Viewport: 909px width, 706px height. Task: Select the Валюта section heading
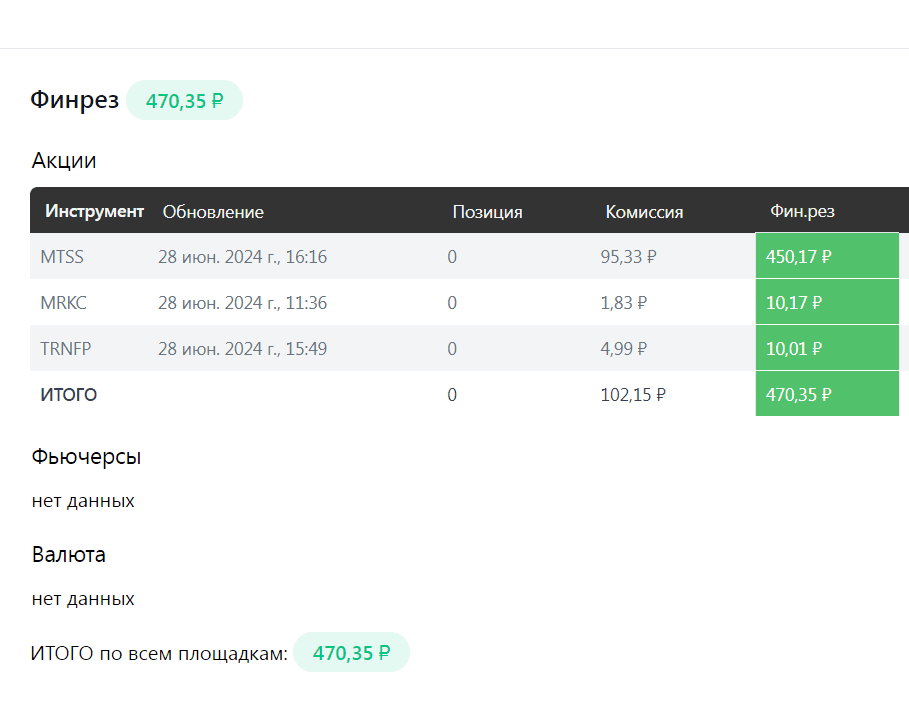[x=68, y=555]
